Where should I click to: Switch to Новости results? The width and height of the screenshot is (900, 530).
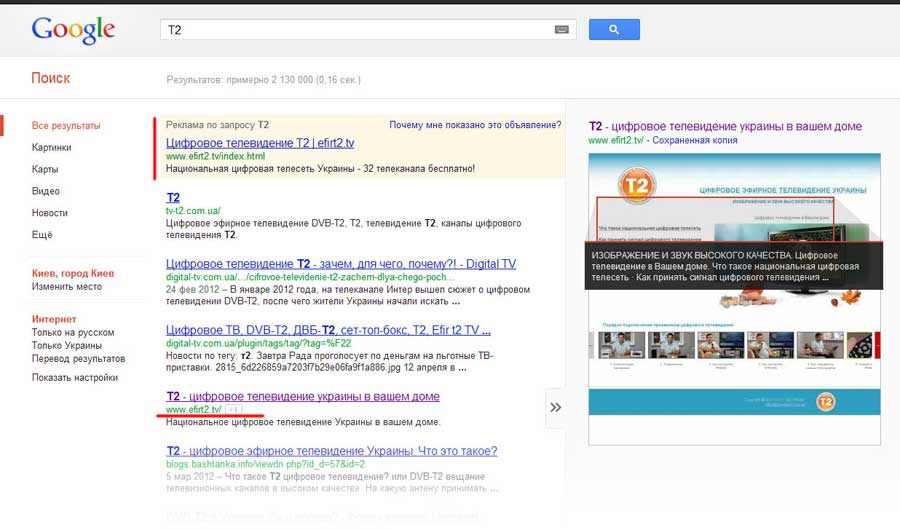(x=49, y=213)
